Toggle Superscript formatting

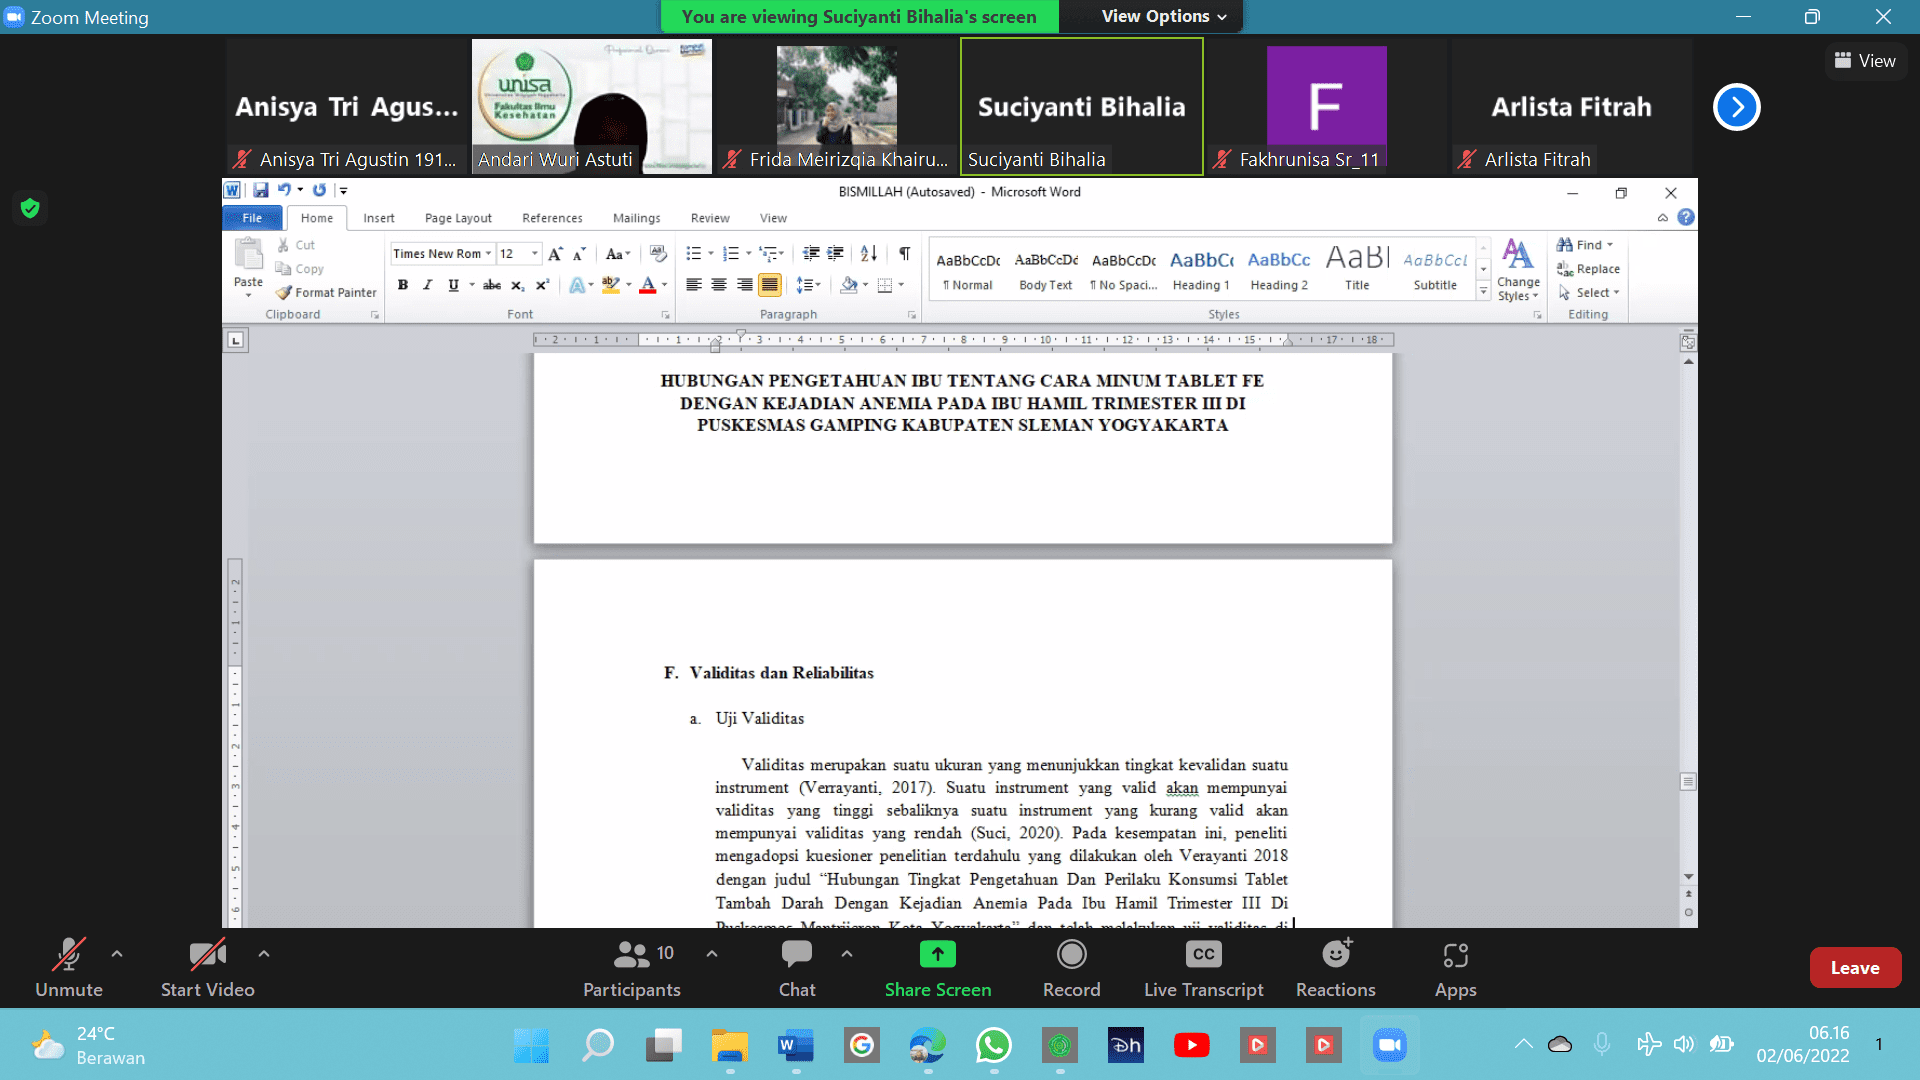(542, 285)
